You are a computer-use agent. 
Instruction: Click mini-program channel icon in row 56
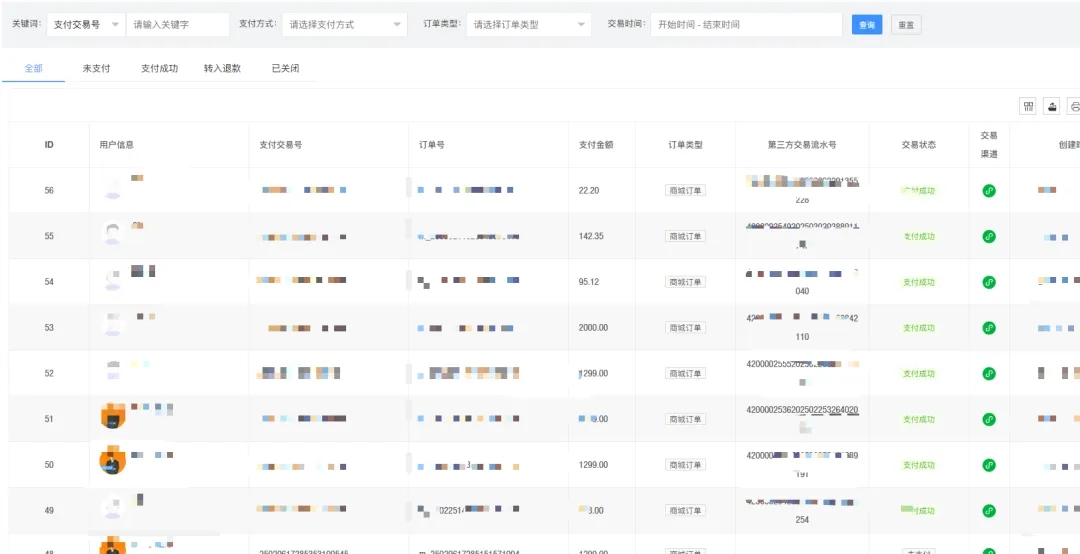click(989, 190)
